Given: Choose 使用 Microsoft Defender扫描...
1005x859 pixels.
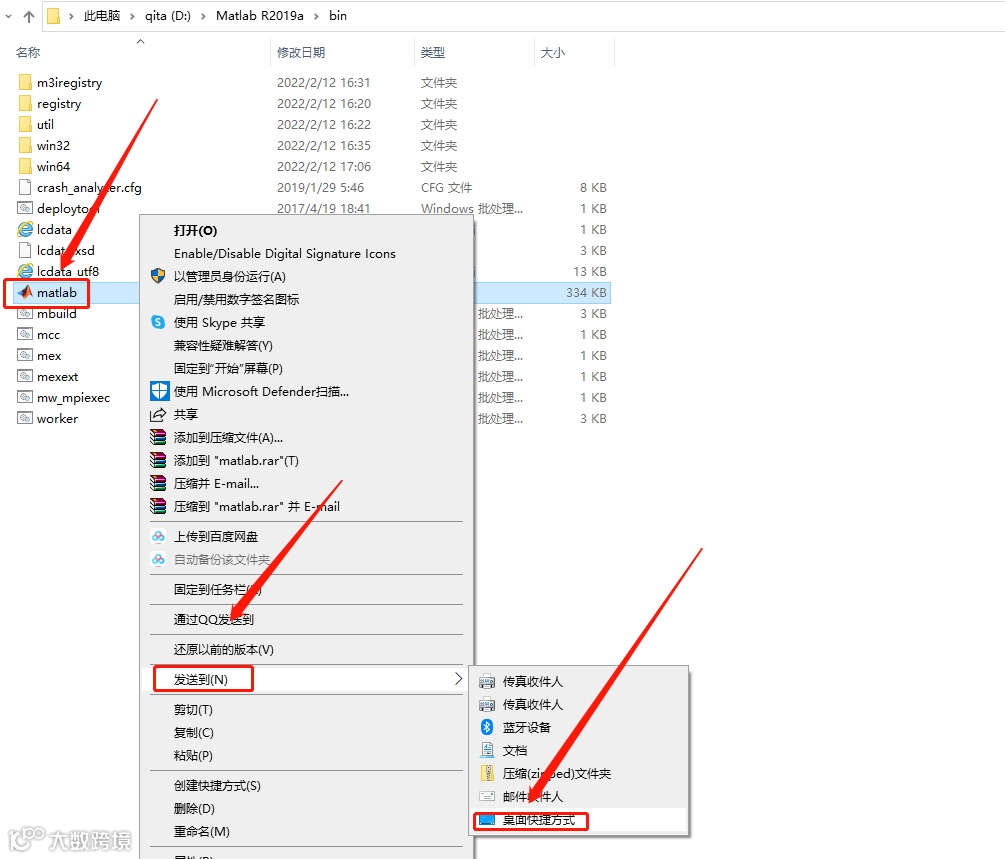Looking at the screenshot, I should 261,391.
